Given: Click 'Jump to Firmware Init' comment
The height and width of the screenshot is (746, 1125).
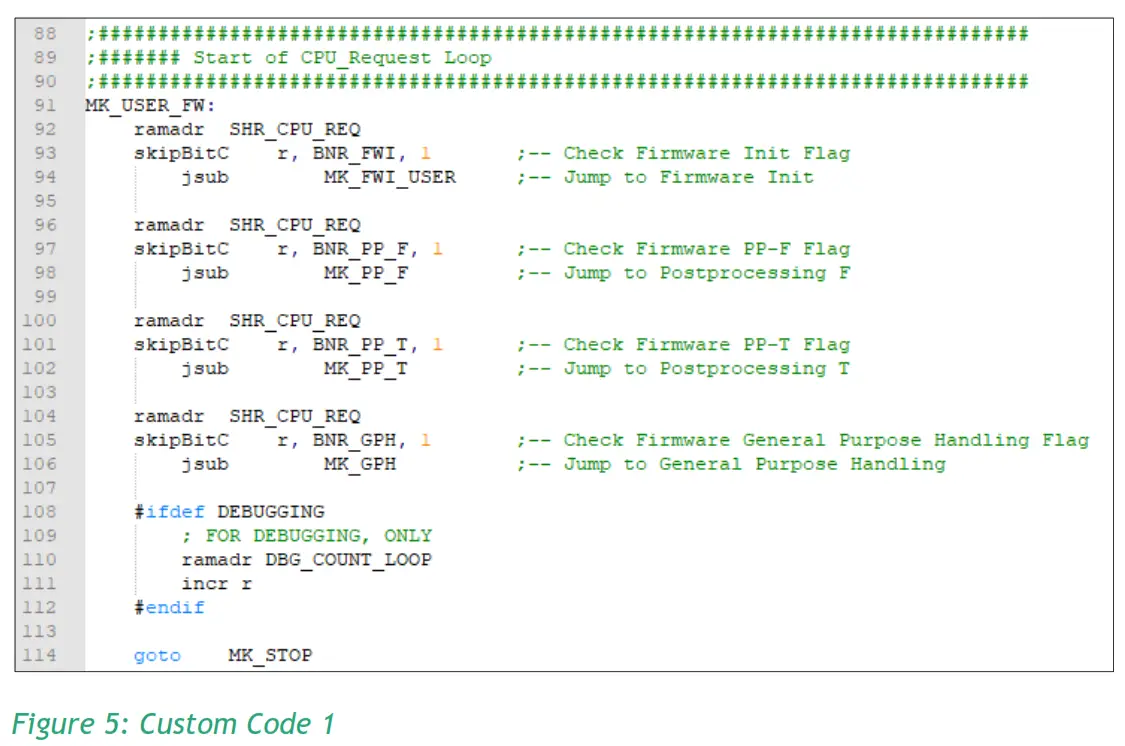Looking at the screenshot, I should coord(689,177).
